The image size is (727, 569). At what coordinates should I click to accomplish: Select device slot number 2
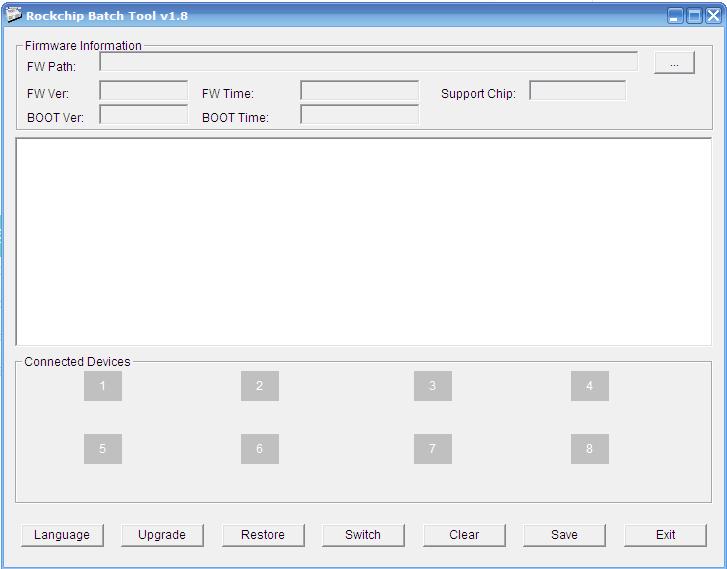pos(259,386)
